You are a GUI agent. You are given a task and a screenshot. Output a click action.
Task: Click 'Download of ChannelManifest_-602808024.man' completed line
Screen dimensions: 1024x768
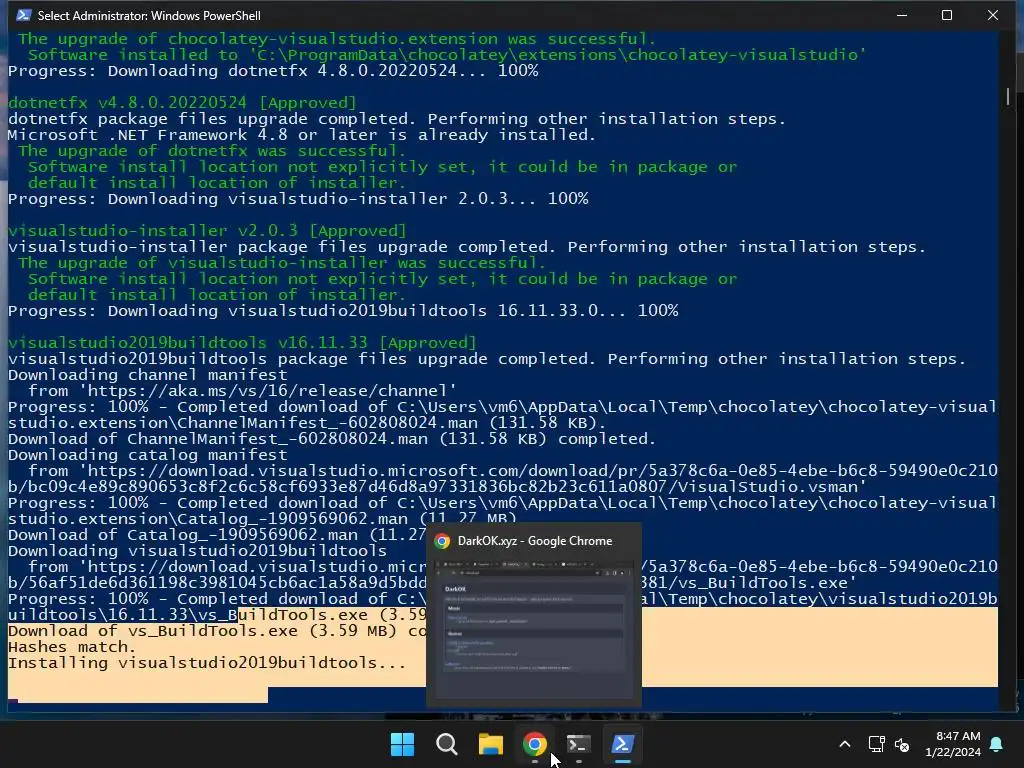(332, 439)
